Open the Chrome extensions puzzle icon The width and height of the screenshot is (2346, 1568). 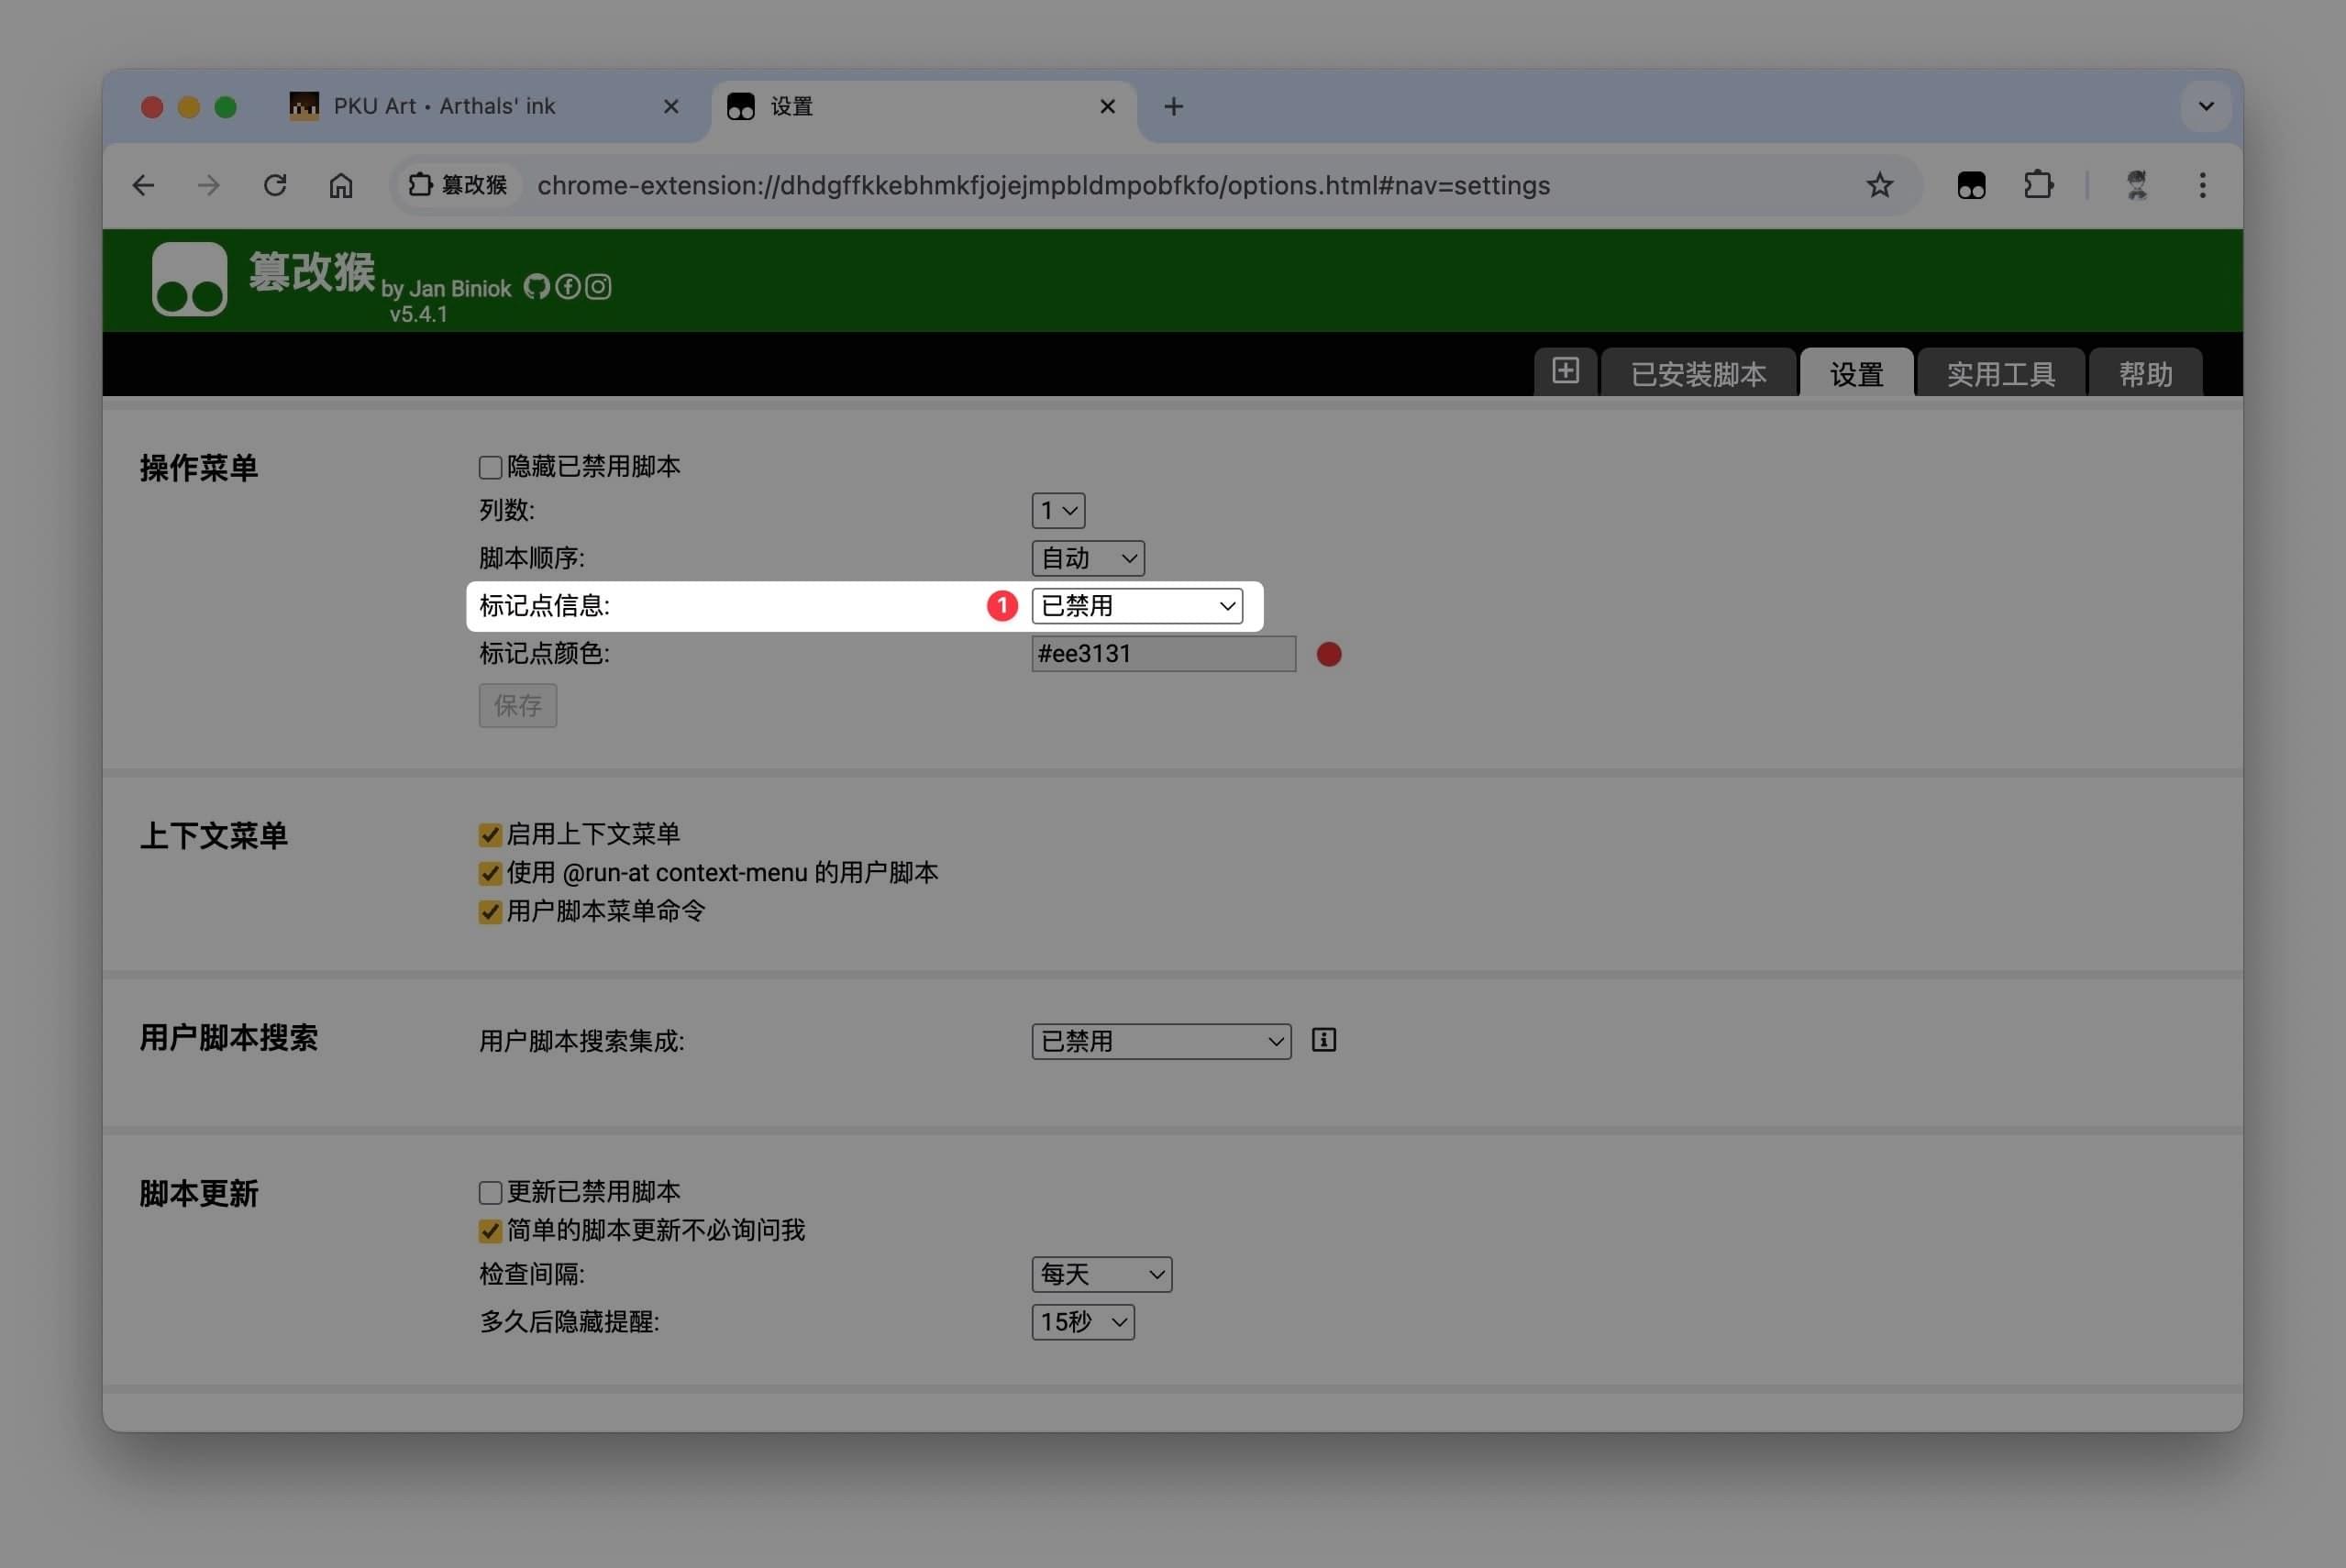[x=2037, y=185]
